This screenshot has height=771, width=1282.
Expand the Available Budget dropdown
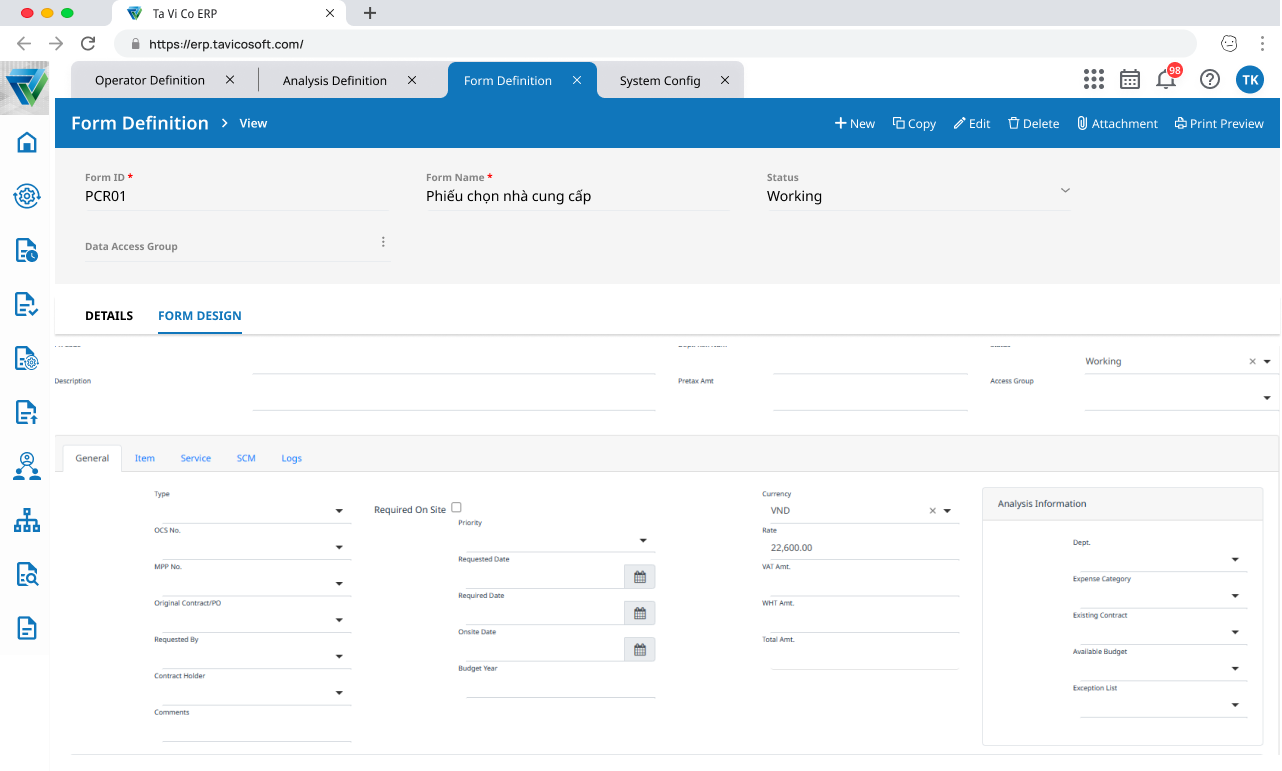tap(1235, 669)
